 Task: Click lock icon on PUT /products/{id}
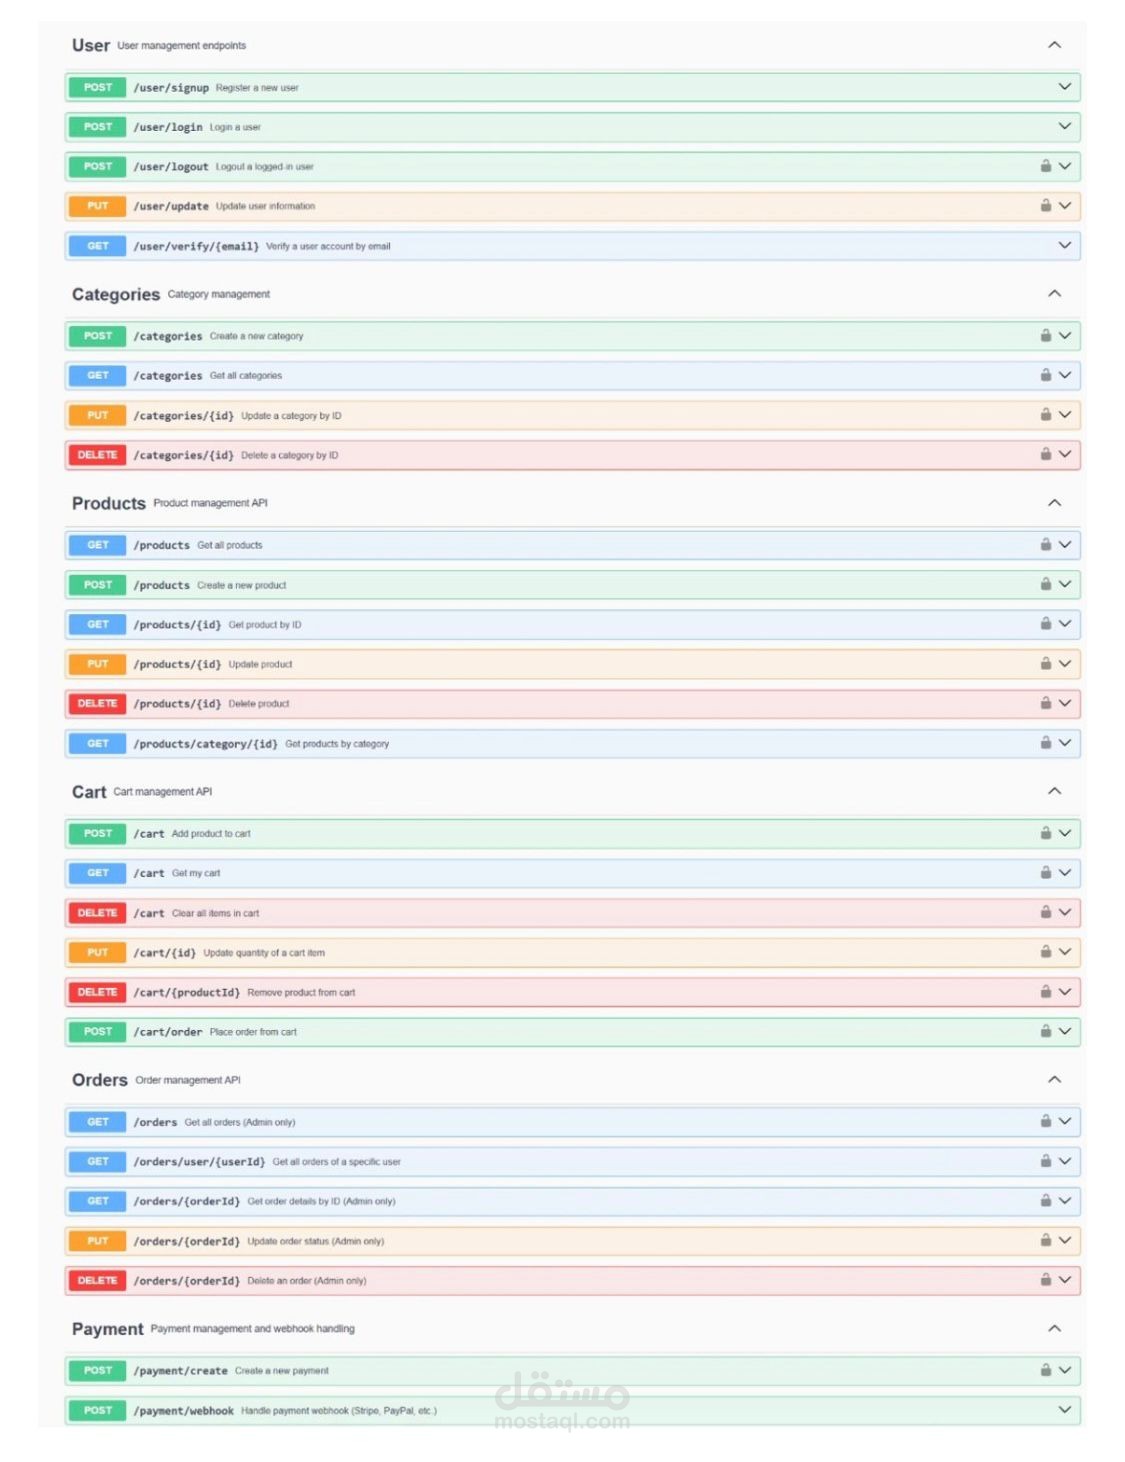(x=1045, y=663)
